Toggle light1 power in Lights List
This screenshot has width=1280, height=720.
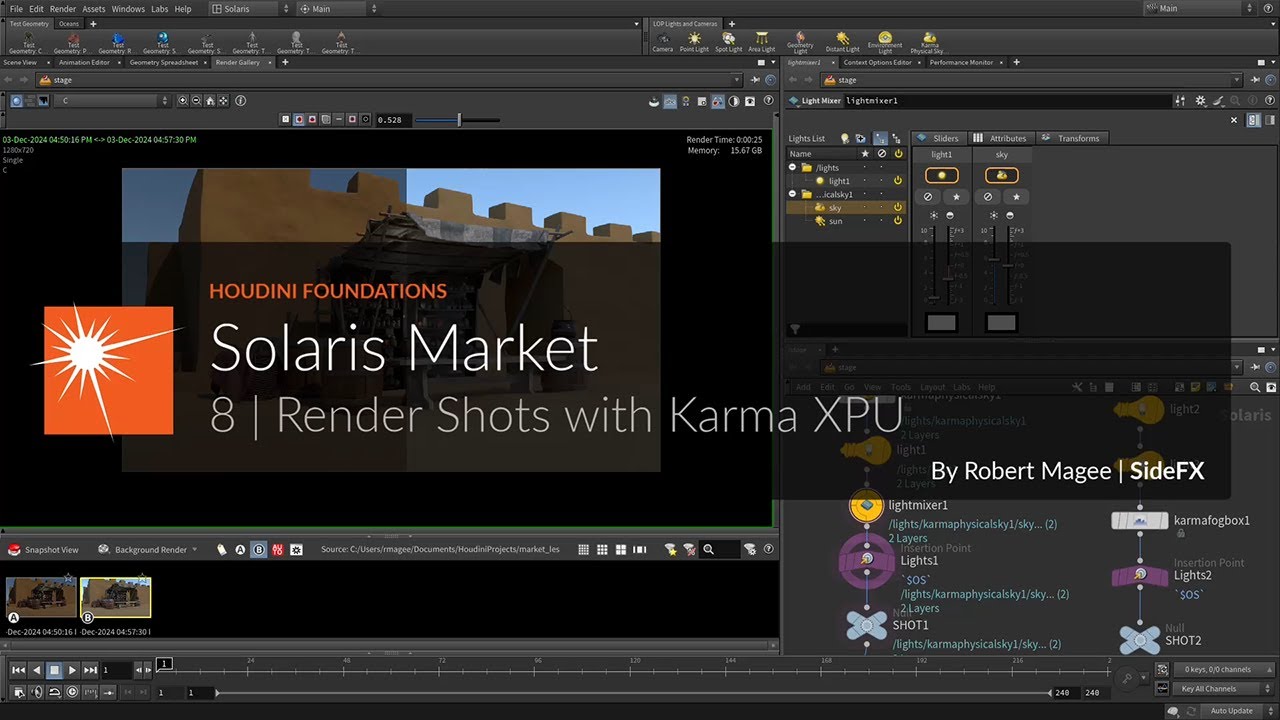pyautogui.click(x=898, y=181)
